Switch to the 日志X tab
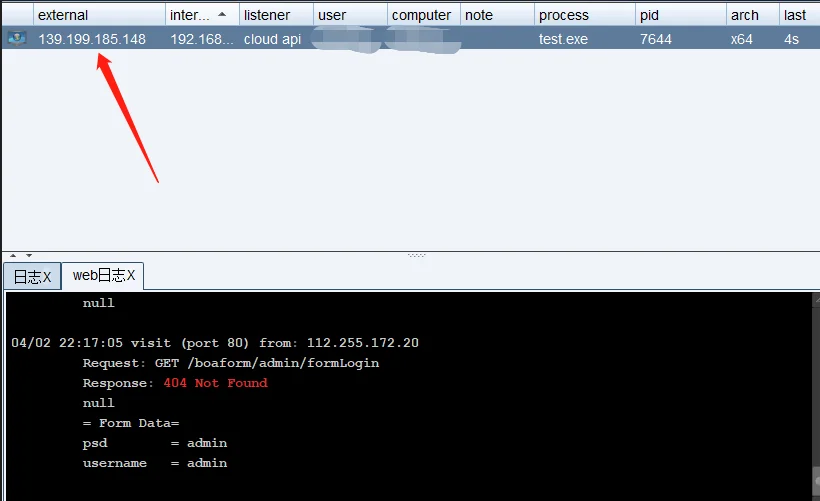This screenshot has width=820, height=501. tap(32, 277)
